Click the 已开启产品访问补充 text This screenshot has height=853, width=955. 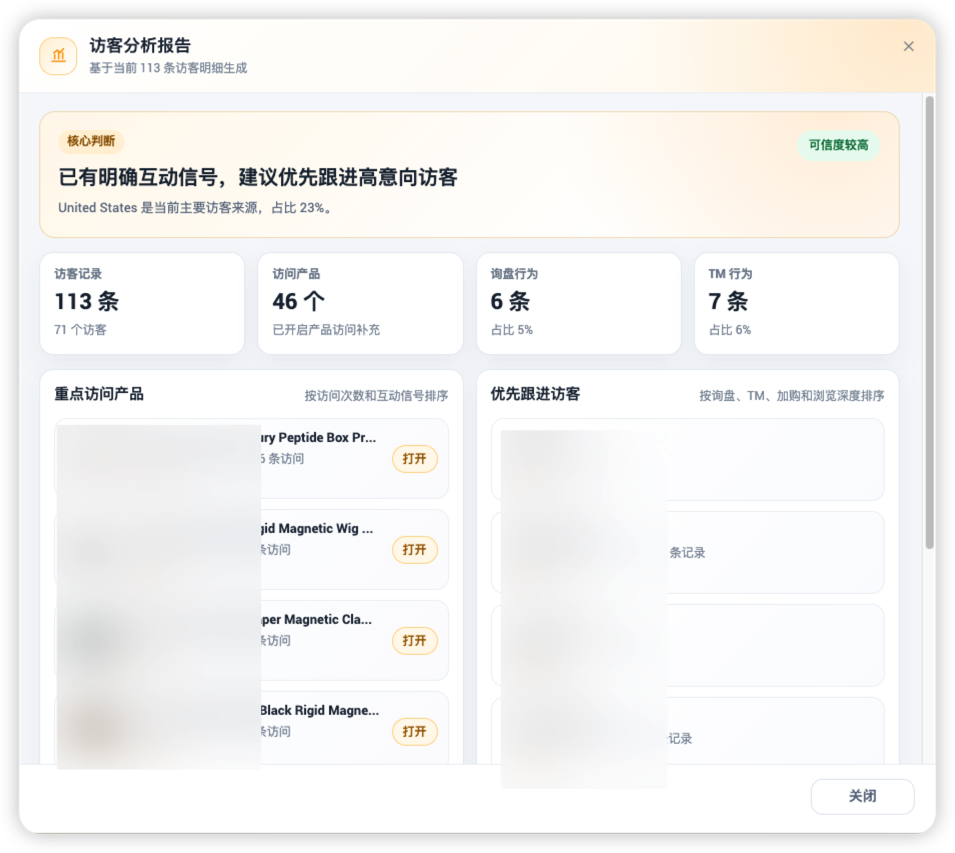326,329
